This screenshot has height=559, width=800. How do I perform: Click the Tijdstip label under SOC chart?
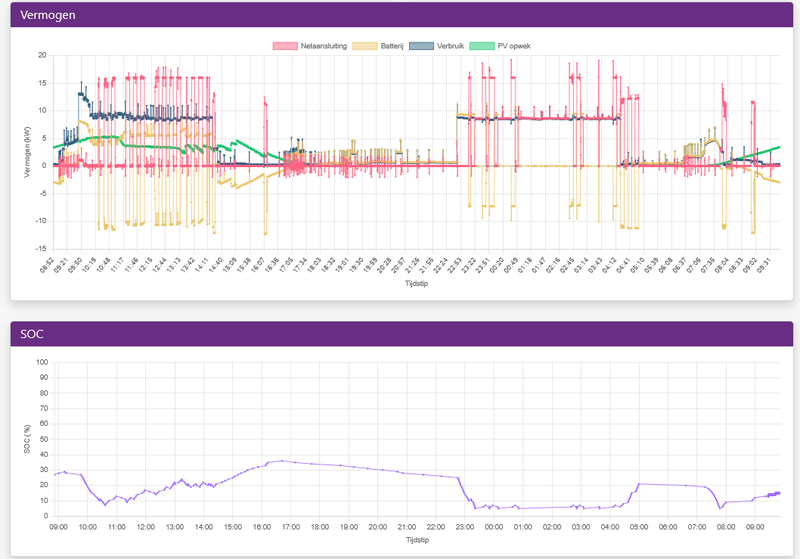coord(417,540)
